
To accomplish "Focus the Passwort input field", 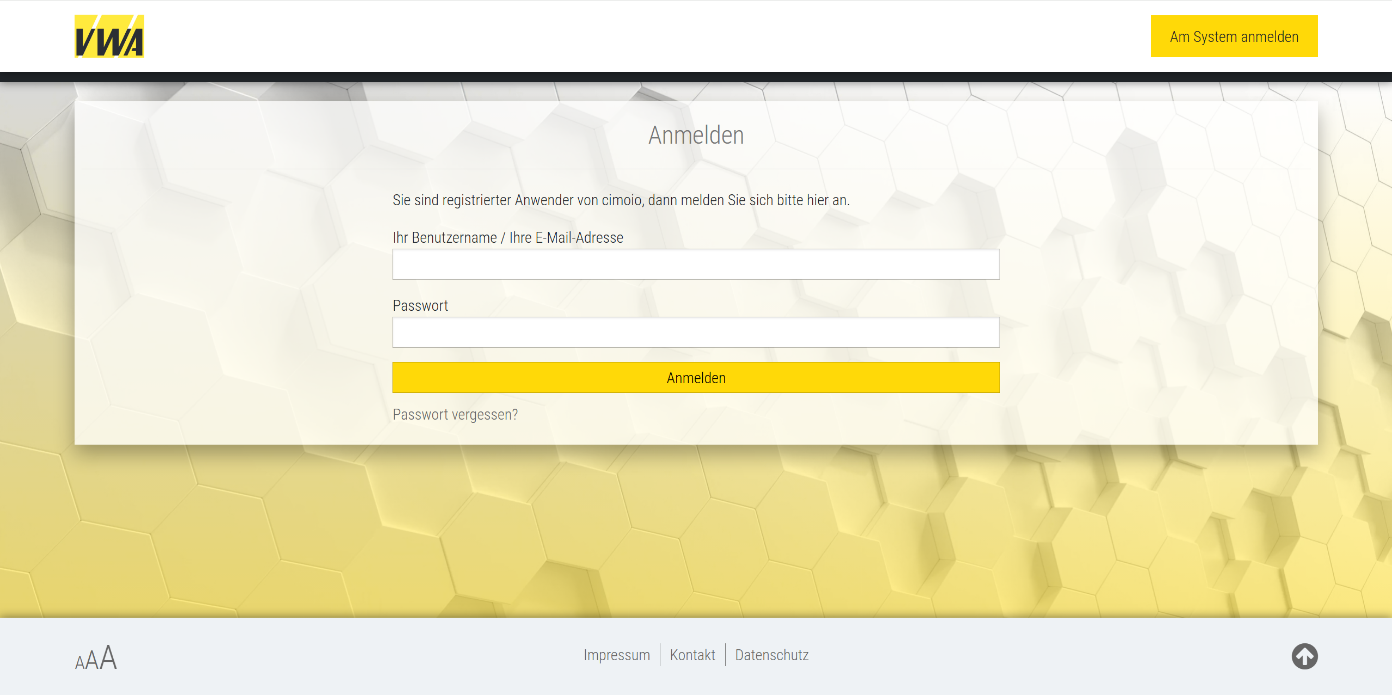I will pyautogui.click(x=695, y=333).
